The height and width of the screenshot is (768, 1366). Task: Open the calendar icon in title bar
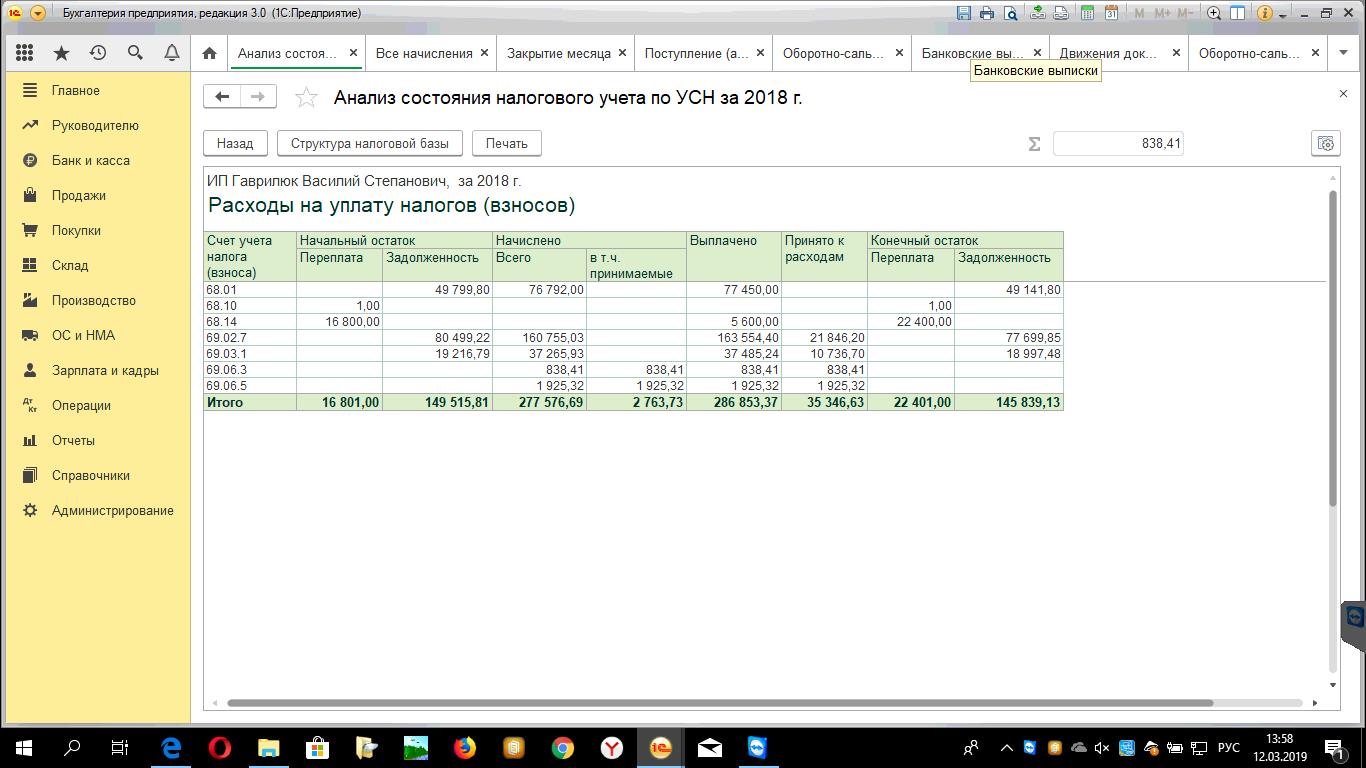click(1111, 13)
